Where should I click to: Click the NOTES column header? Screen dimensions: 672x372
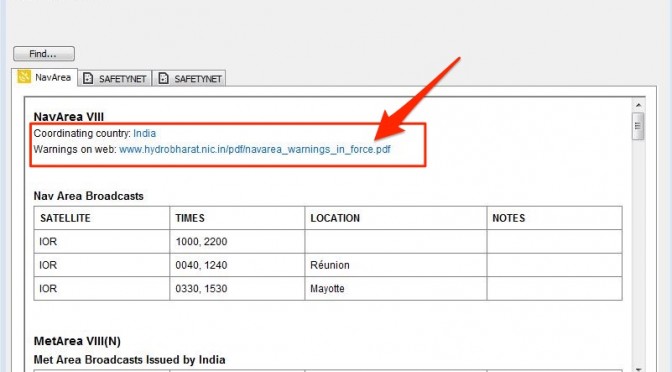[555, 218]
